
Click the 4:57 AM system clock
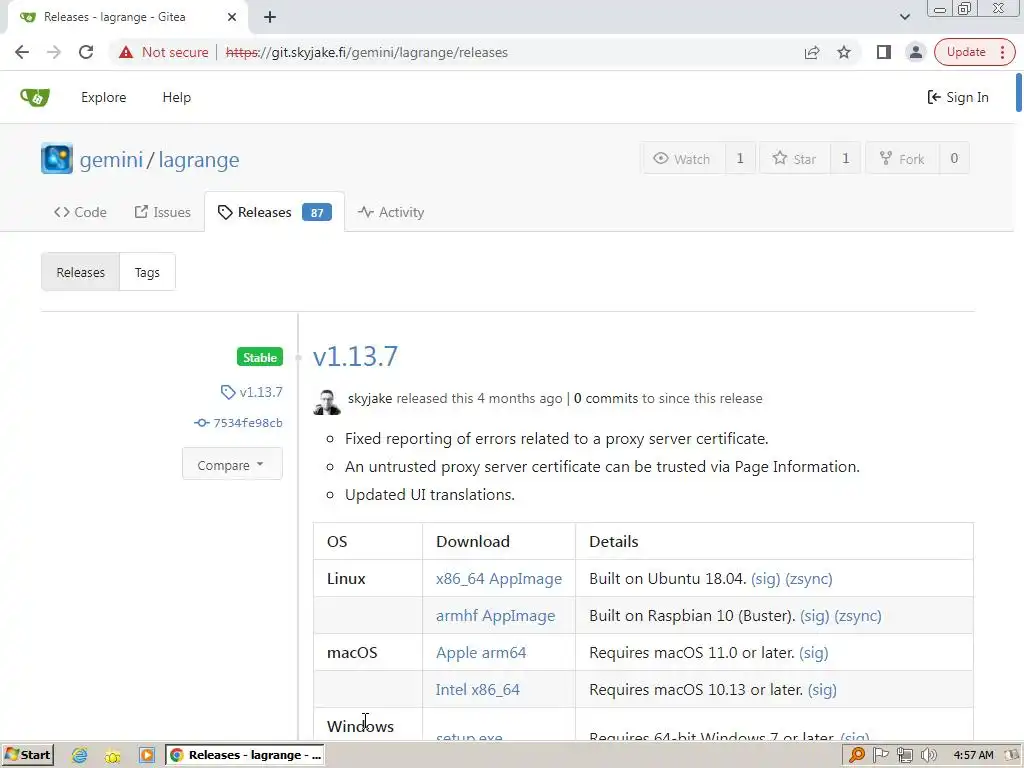(973, 755)
